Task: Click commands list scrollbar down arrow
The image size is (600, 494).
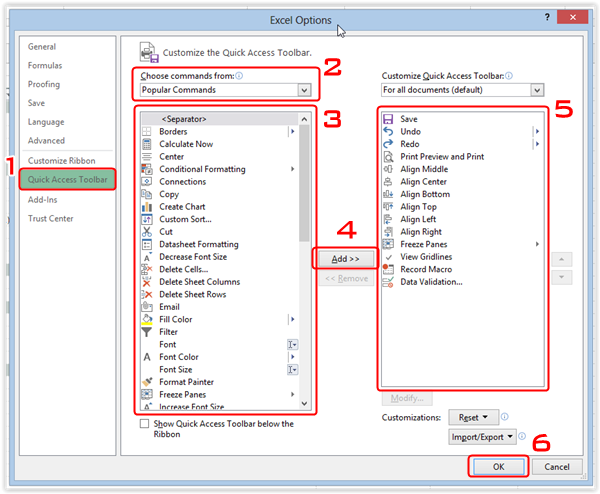Action: pos(304,403)
